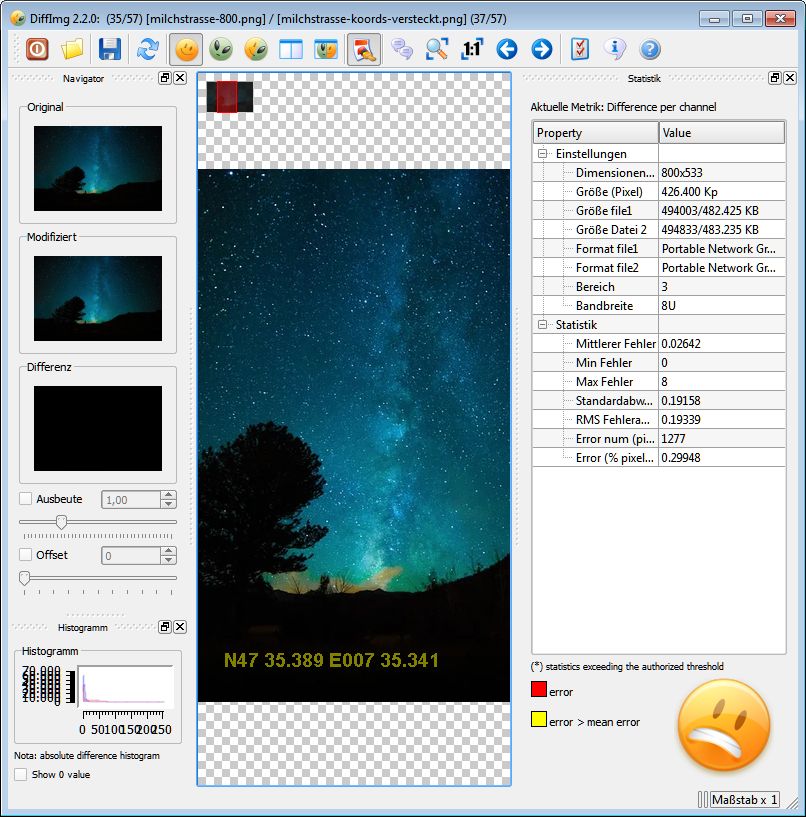Select the Größe (Pixel) row
This screenshot has height=817, width=806.
[x=659, y=192]
